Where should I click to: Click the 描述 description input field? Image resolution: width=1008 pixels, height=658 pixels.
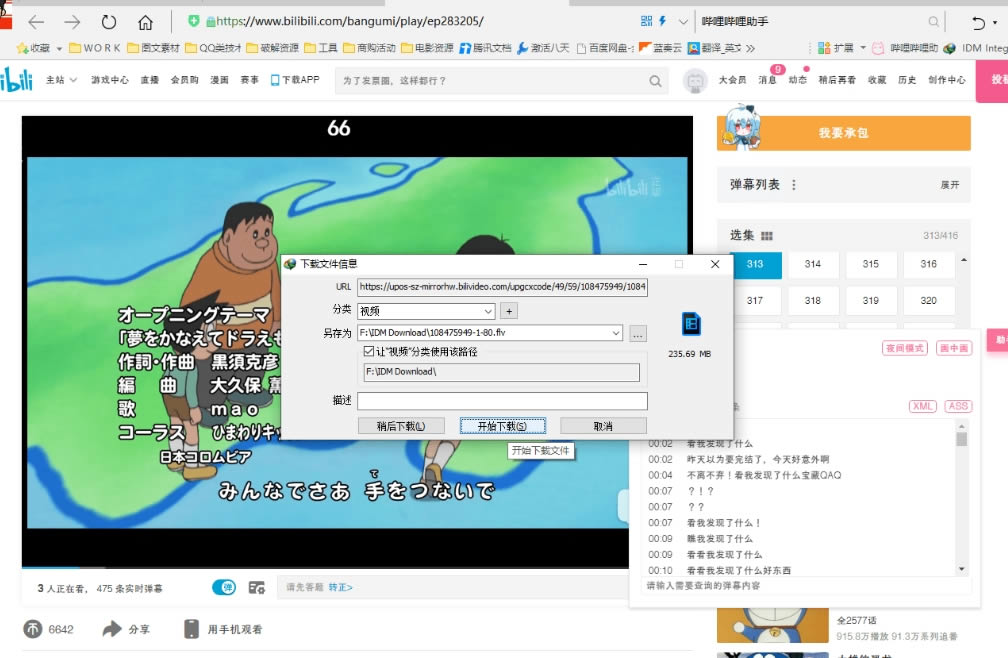[x=502, y=401]
